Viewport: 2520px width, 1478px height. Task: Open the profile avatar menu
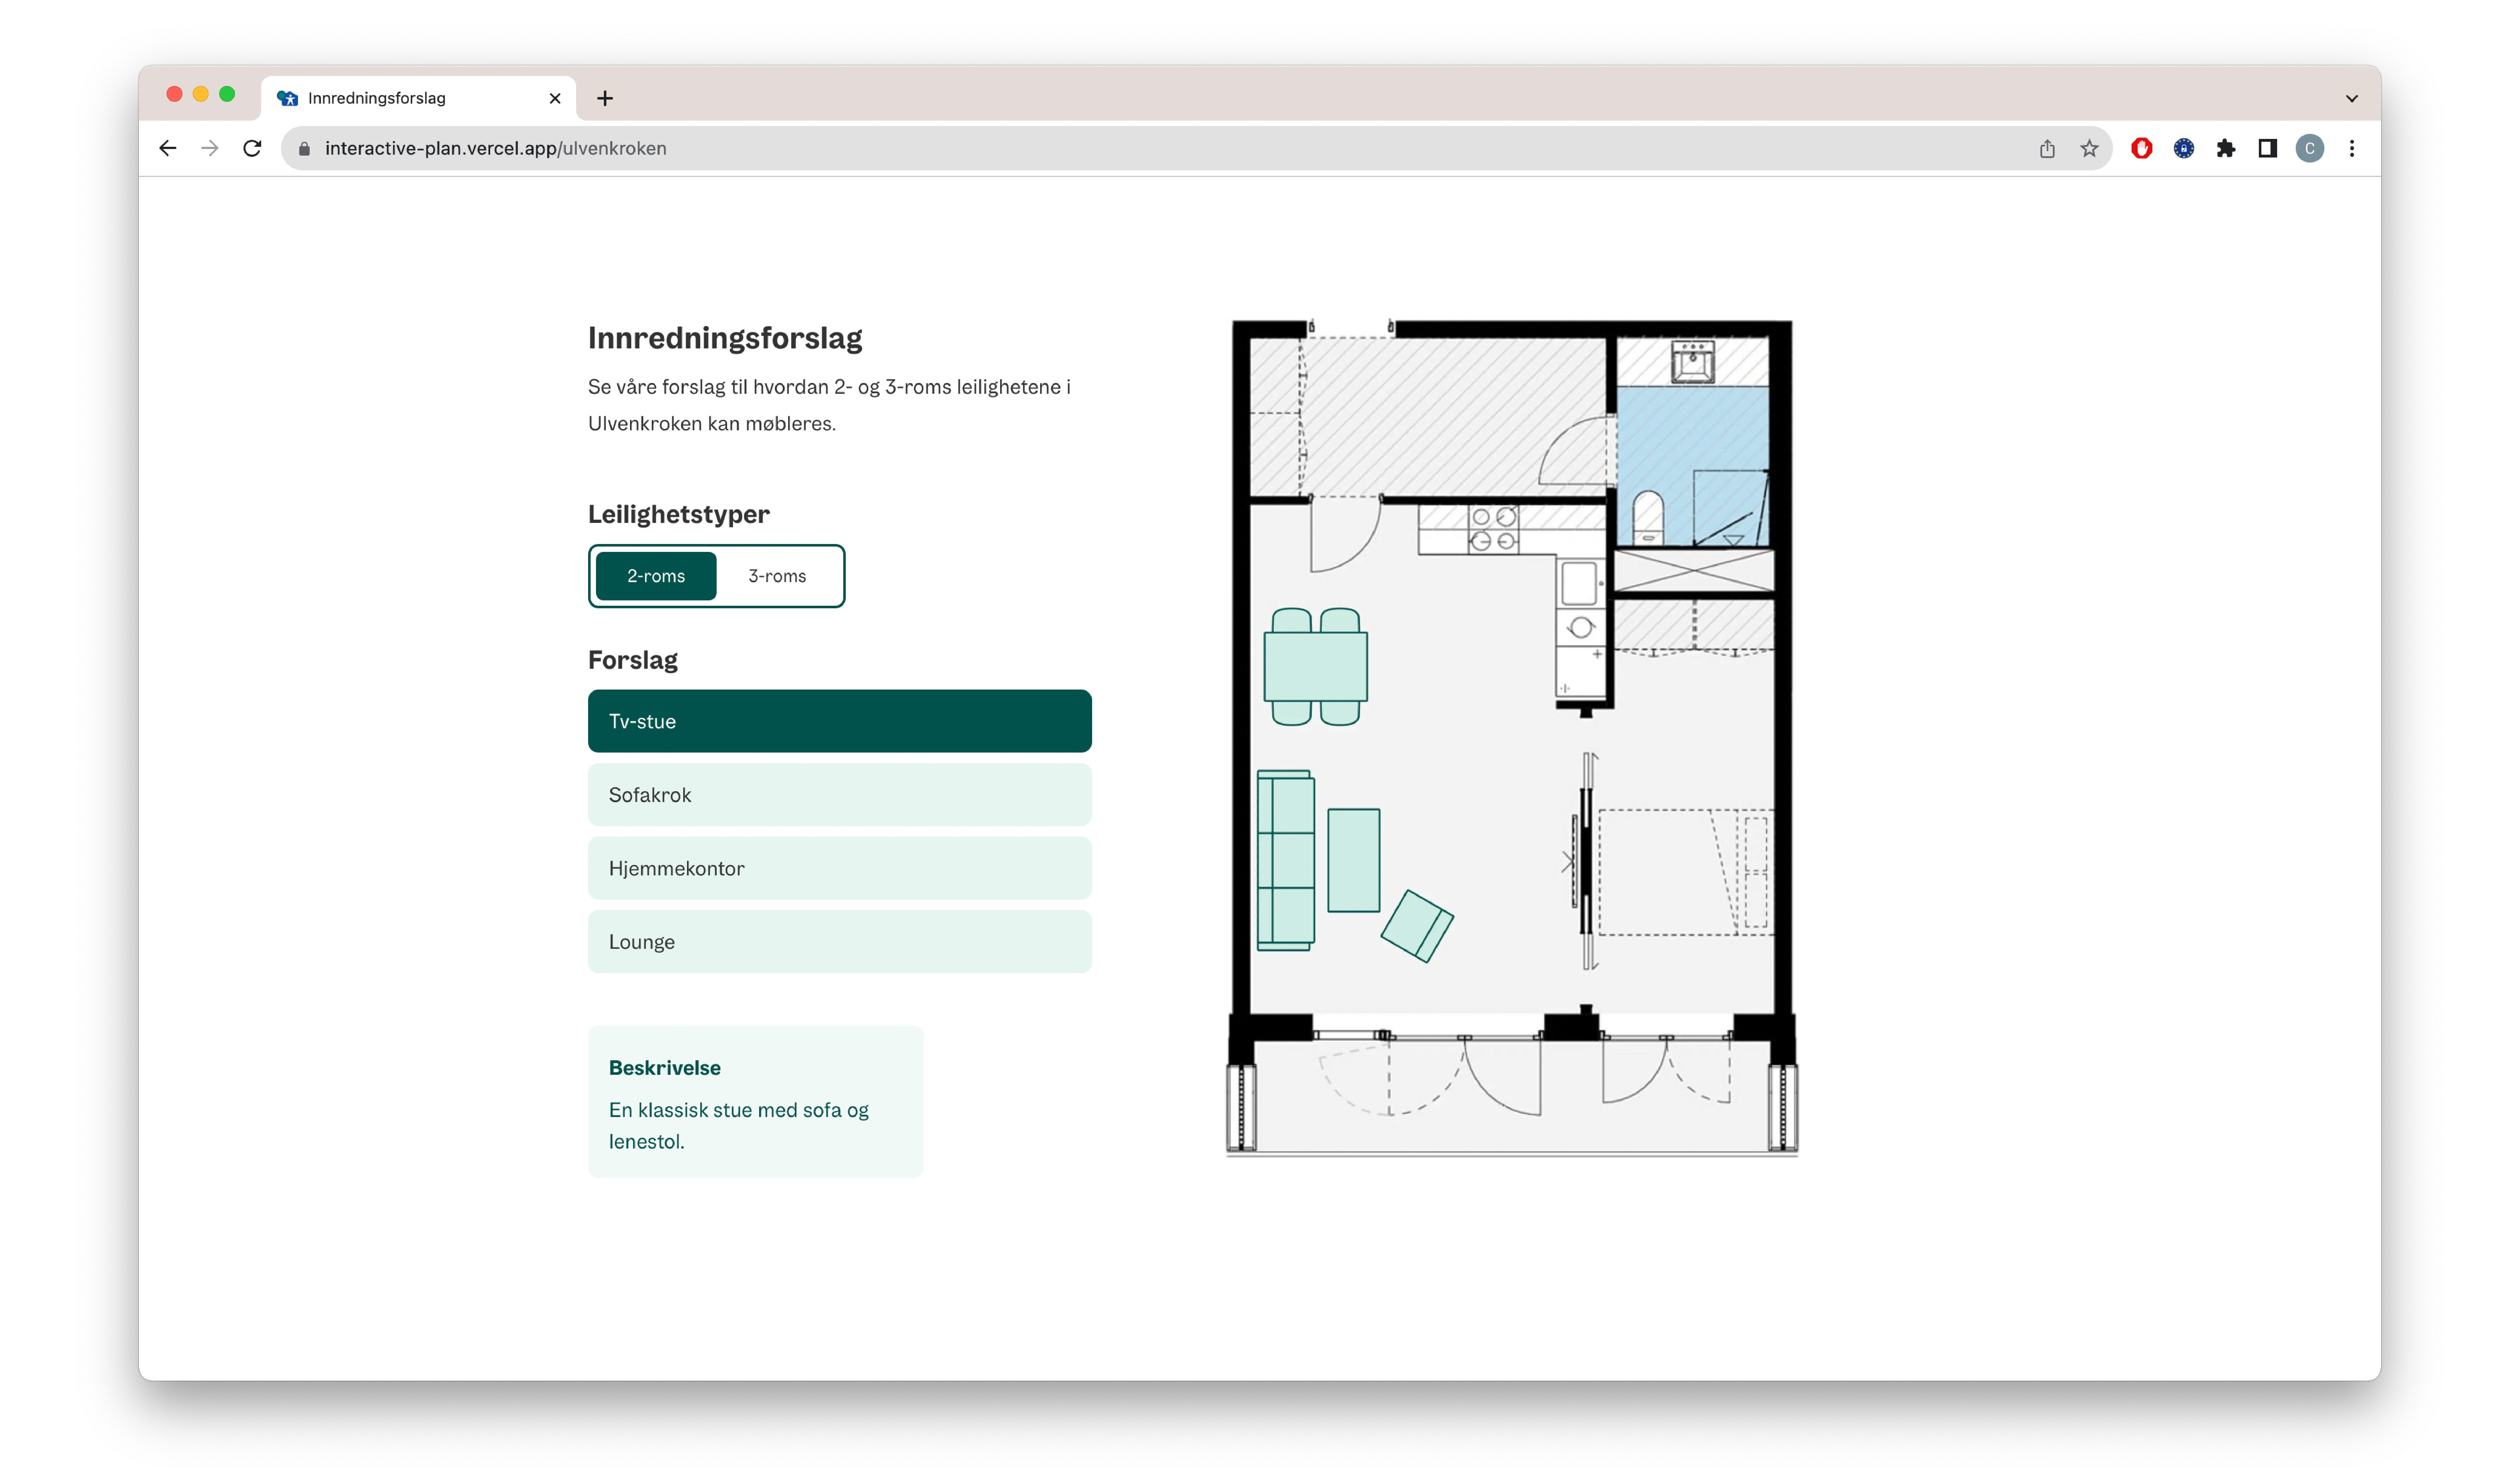pos(2310,148)
